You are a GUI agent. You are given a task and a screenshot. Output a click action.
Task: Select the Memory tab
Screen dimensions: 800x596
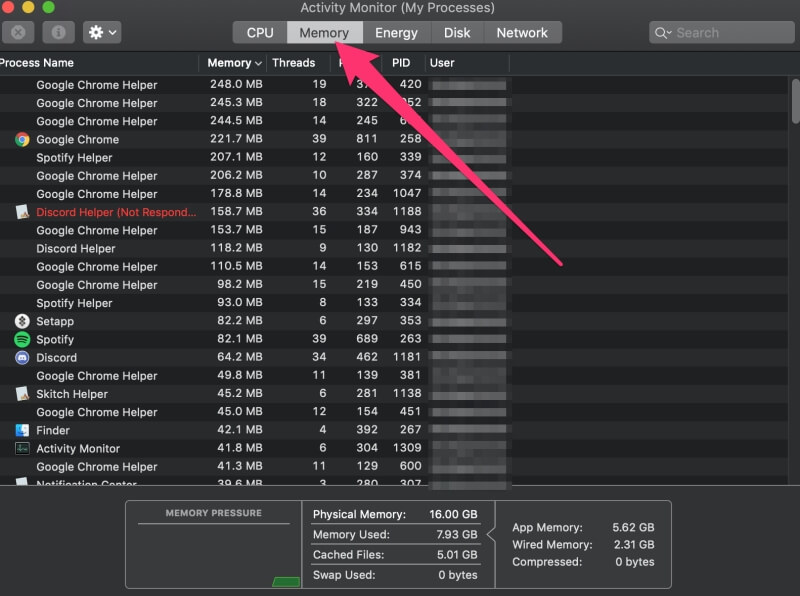click(324, 33)
